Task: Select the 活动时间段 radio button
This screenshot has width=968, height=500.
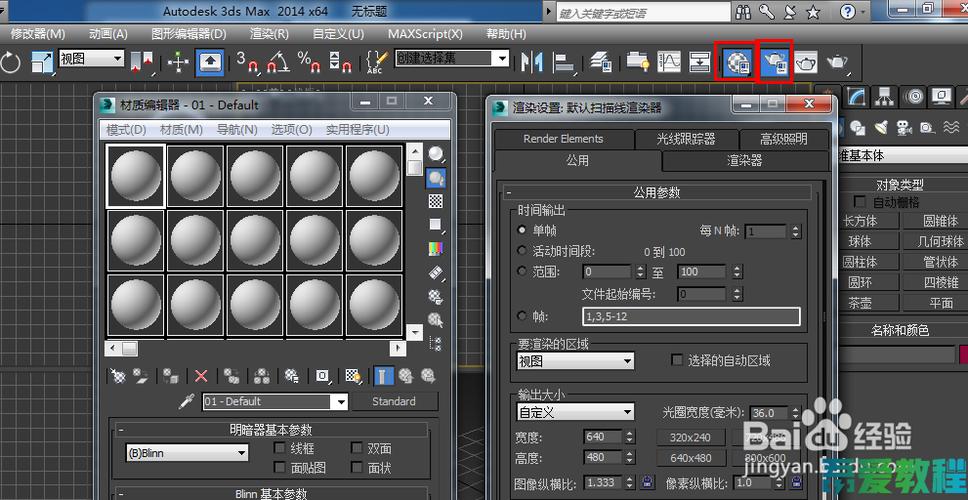Action: 522,251
